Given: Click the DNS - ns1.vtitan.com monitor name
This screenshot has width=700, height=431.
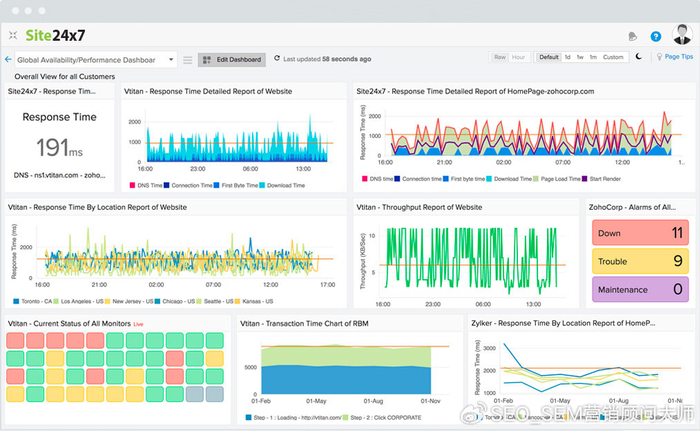Looking at the screenshot, I should pos(59,175).
